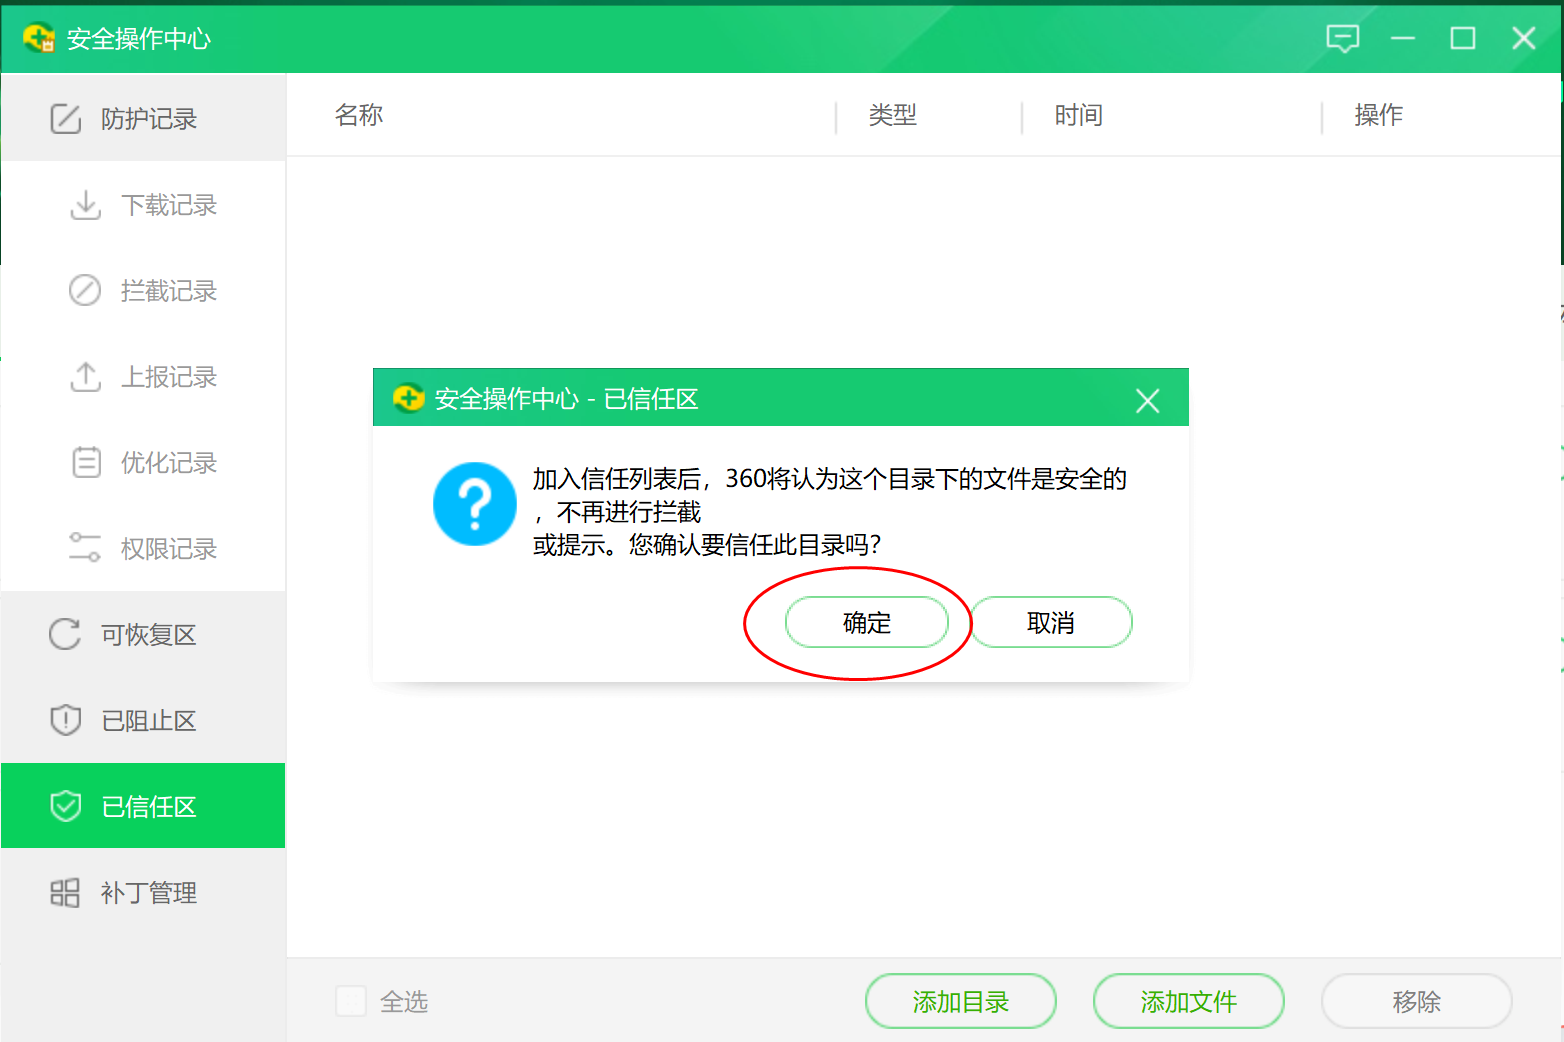
Task: Click the 防护记录 edit icon
Action: (66, 119)
